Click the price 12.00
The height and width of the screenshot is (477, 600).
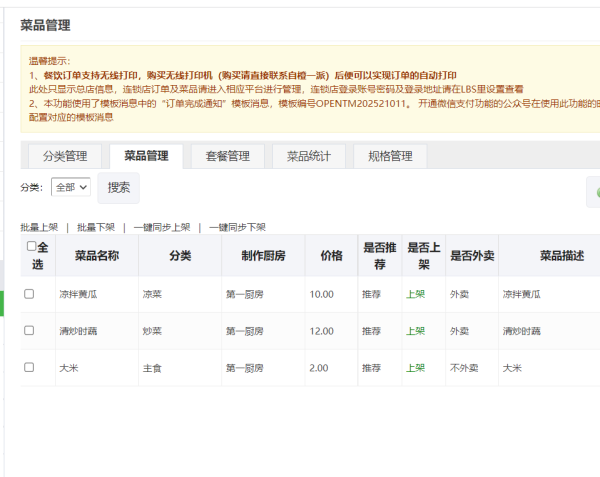(x=321, y=331)
